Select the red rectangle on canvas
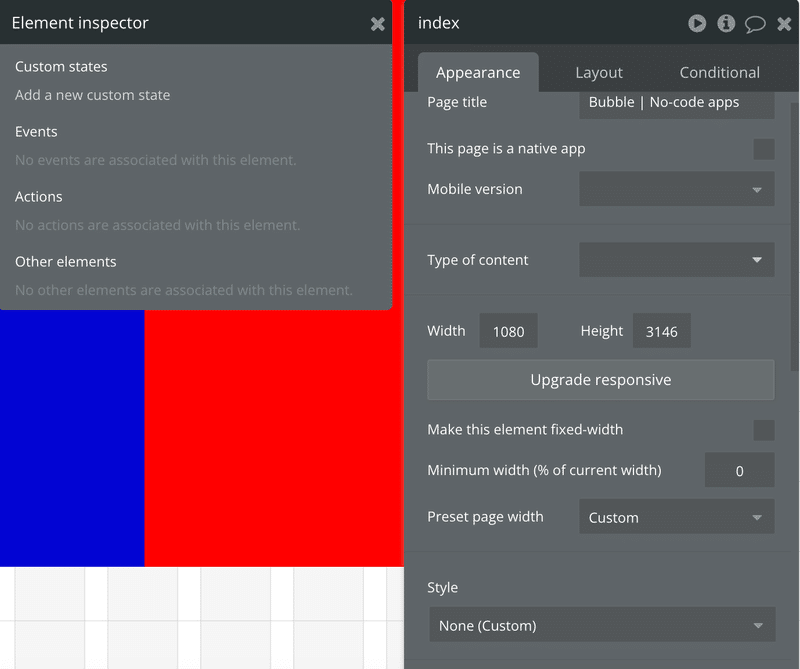The height and width of the screenshot is (669, 800). [x=274, y=438]
